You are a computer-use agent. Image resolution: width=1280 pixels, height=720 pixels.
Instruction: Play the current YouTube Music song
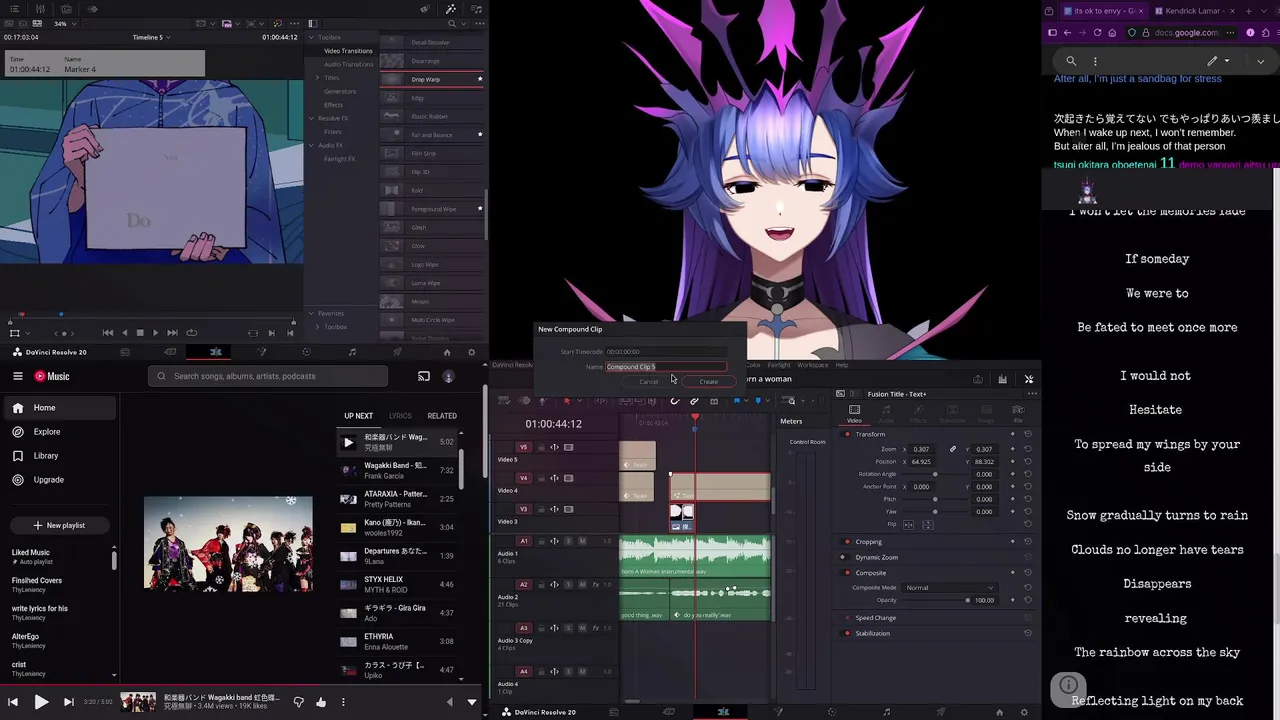[41, 702]
